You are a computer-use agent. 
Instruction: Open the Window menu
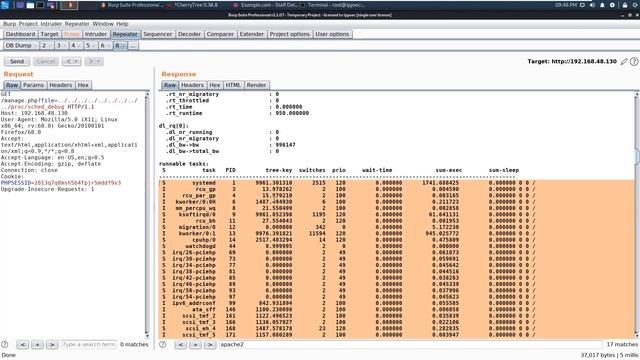tap(103, 24)
